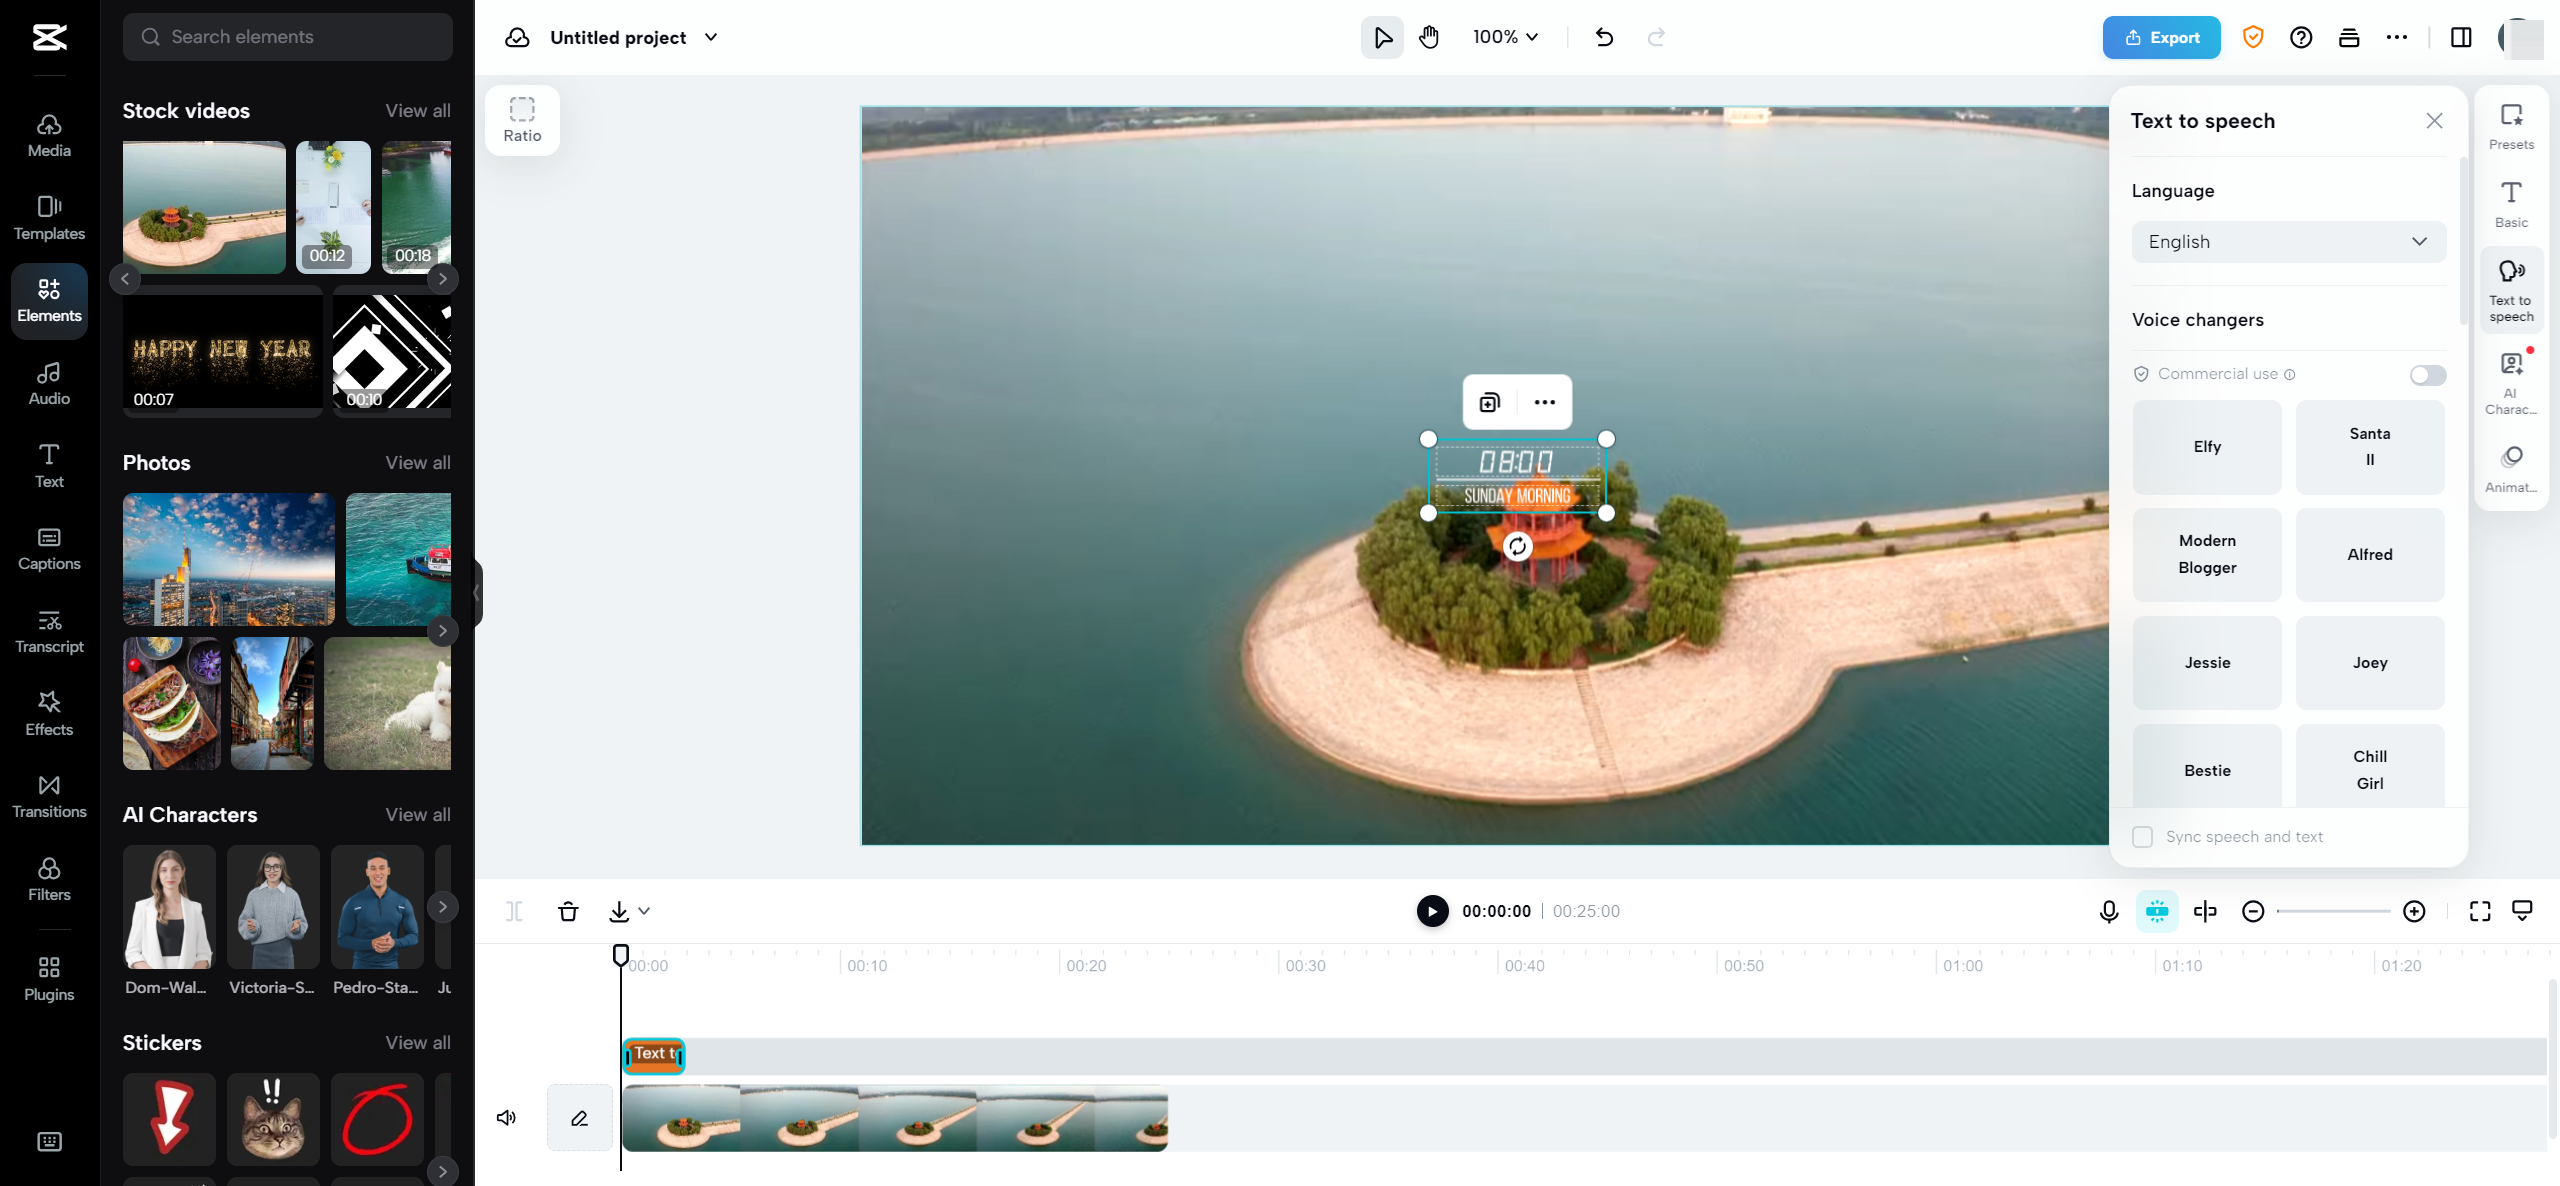Open the Effects panel in sidebar

[49, 713]
